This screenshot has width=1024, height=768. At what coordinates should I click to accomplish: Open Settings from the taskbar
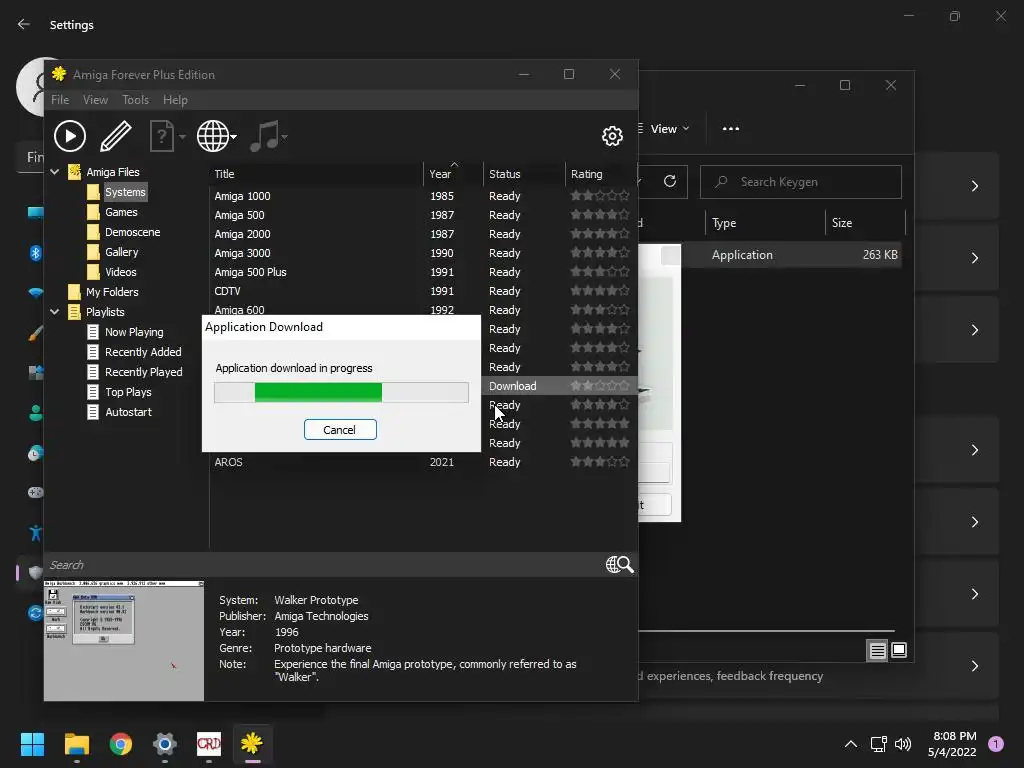[165, 744]
